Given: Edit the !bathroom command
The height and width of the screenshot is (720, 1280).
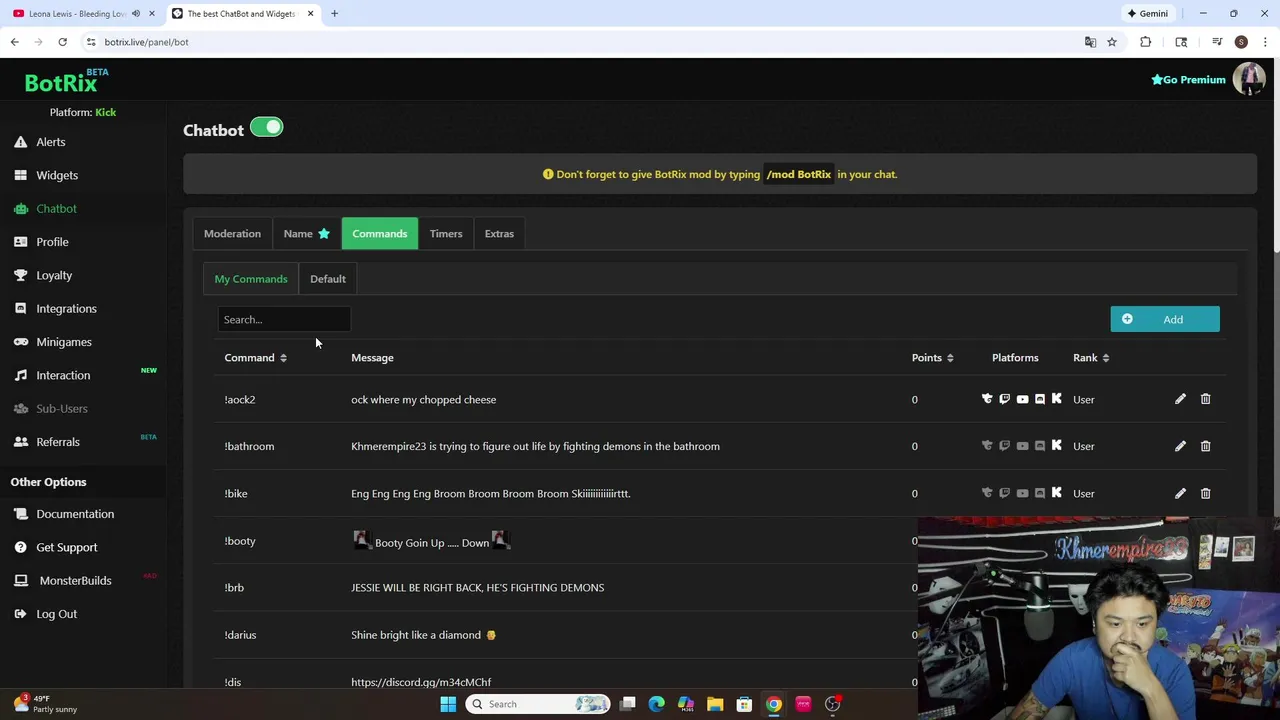Looking at the screenshot, I should [x=1180, y=446].
